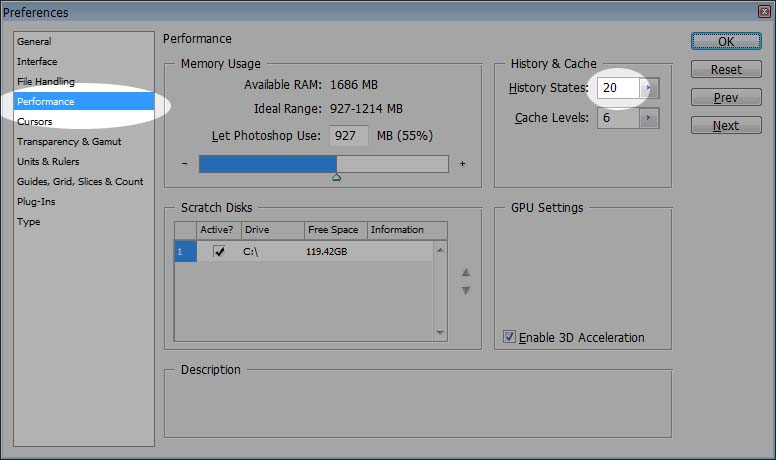
Task: Select Plug-Ins preferences category
Action: pyautogui.click(x=36, y=202)
